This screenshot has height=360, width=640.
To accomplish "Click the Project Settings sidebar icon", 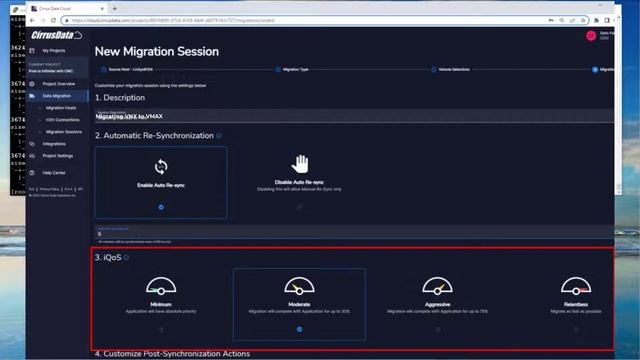I will tap(32, 156).
